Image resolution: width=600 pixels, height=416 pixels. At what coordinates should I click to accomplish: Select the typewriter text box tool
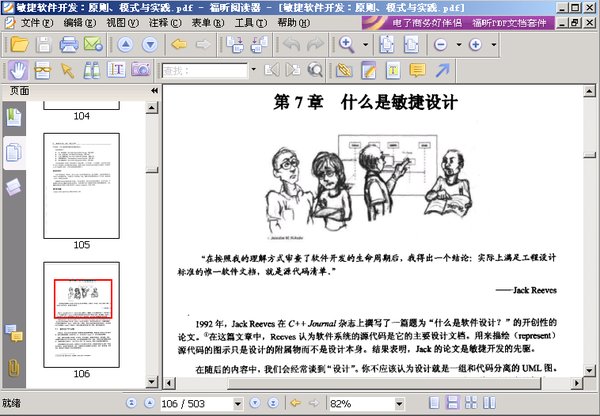[393, 70]
